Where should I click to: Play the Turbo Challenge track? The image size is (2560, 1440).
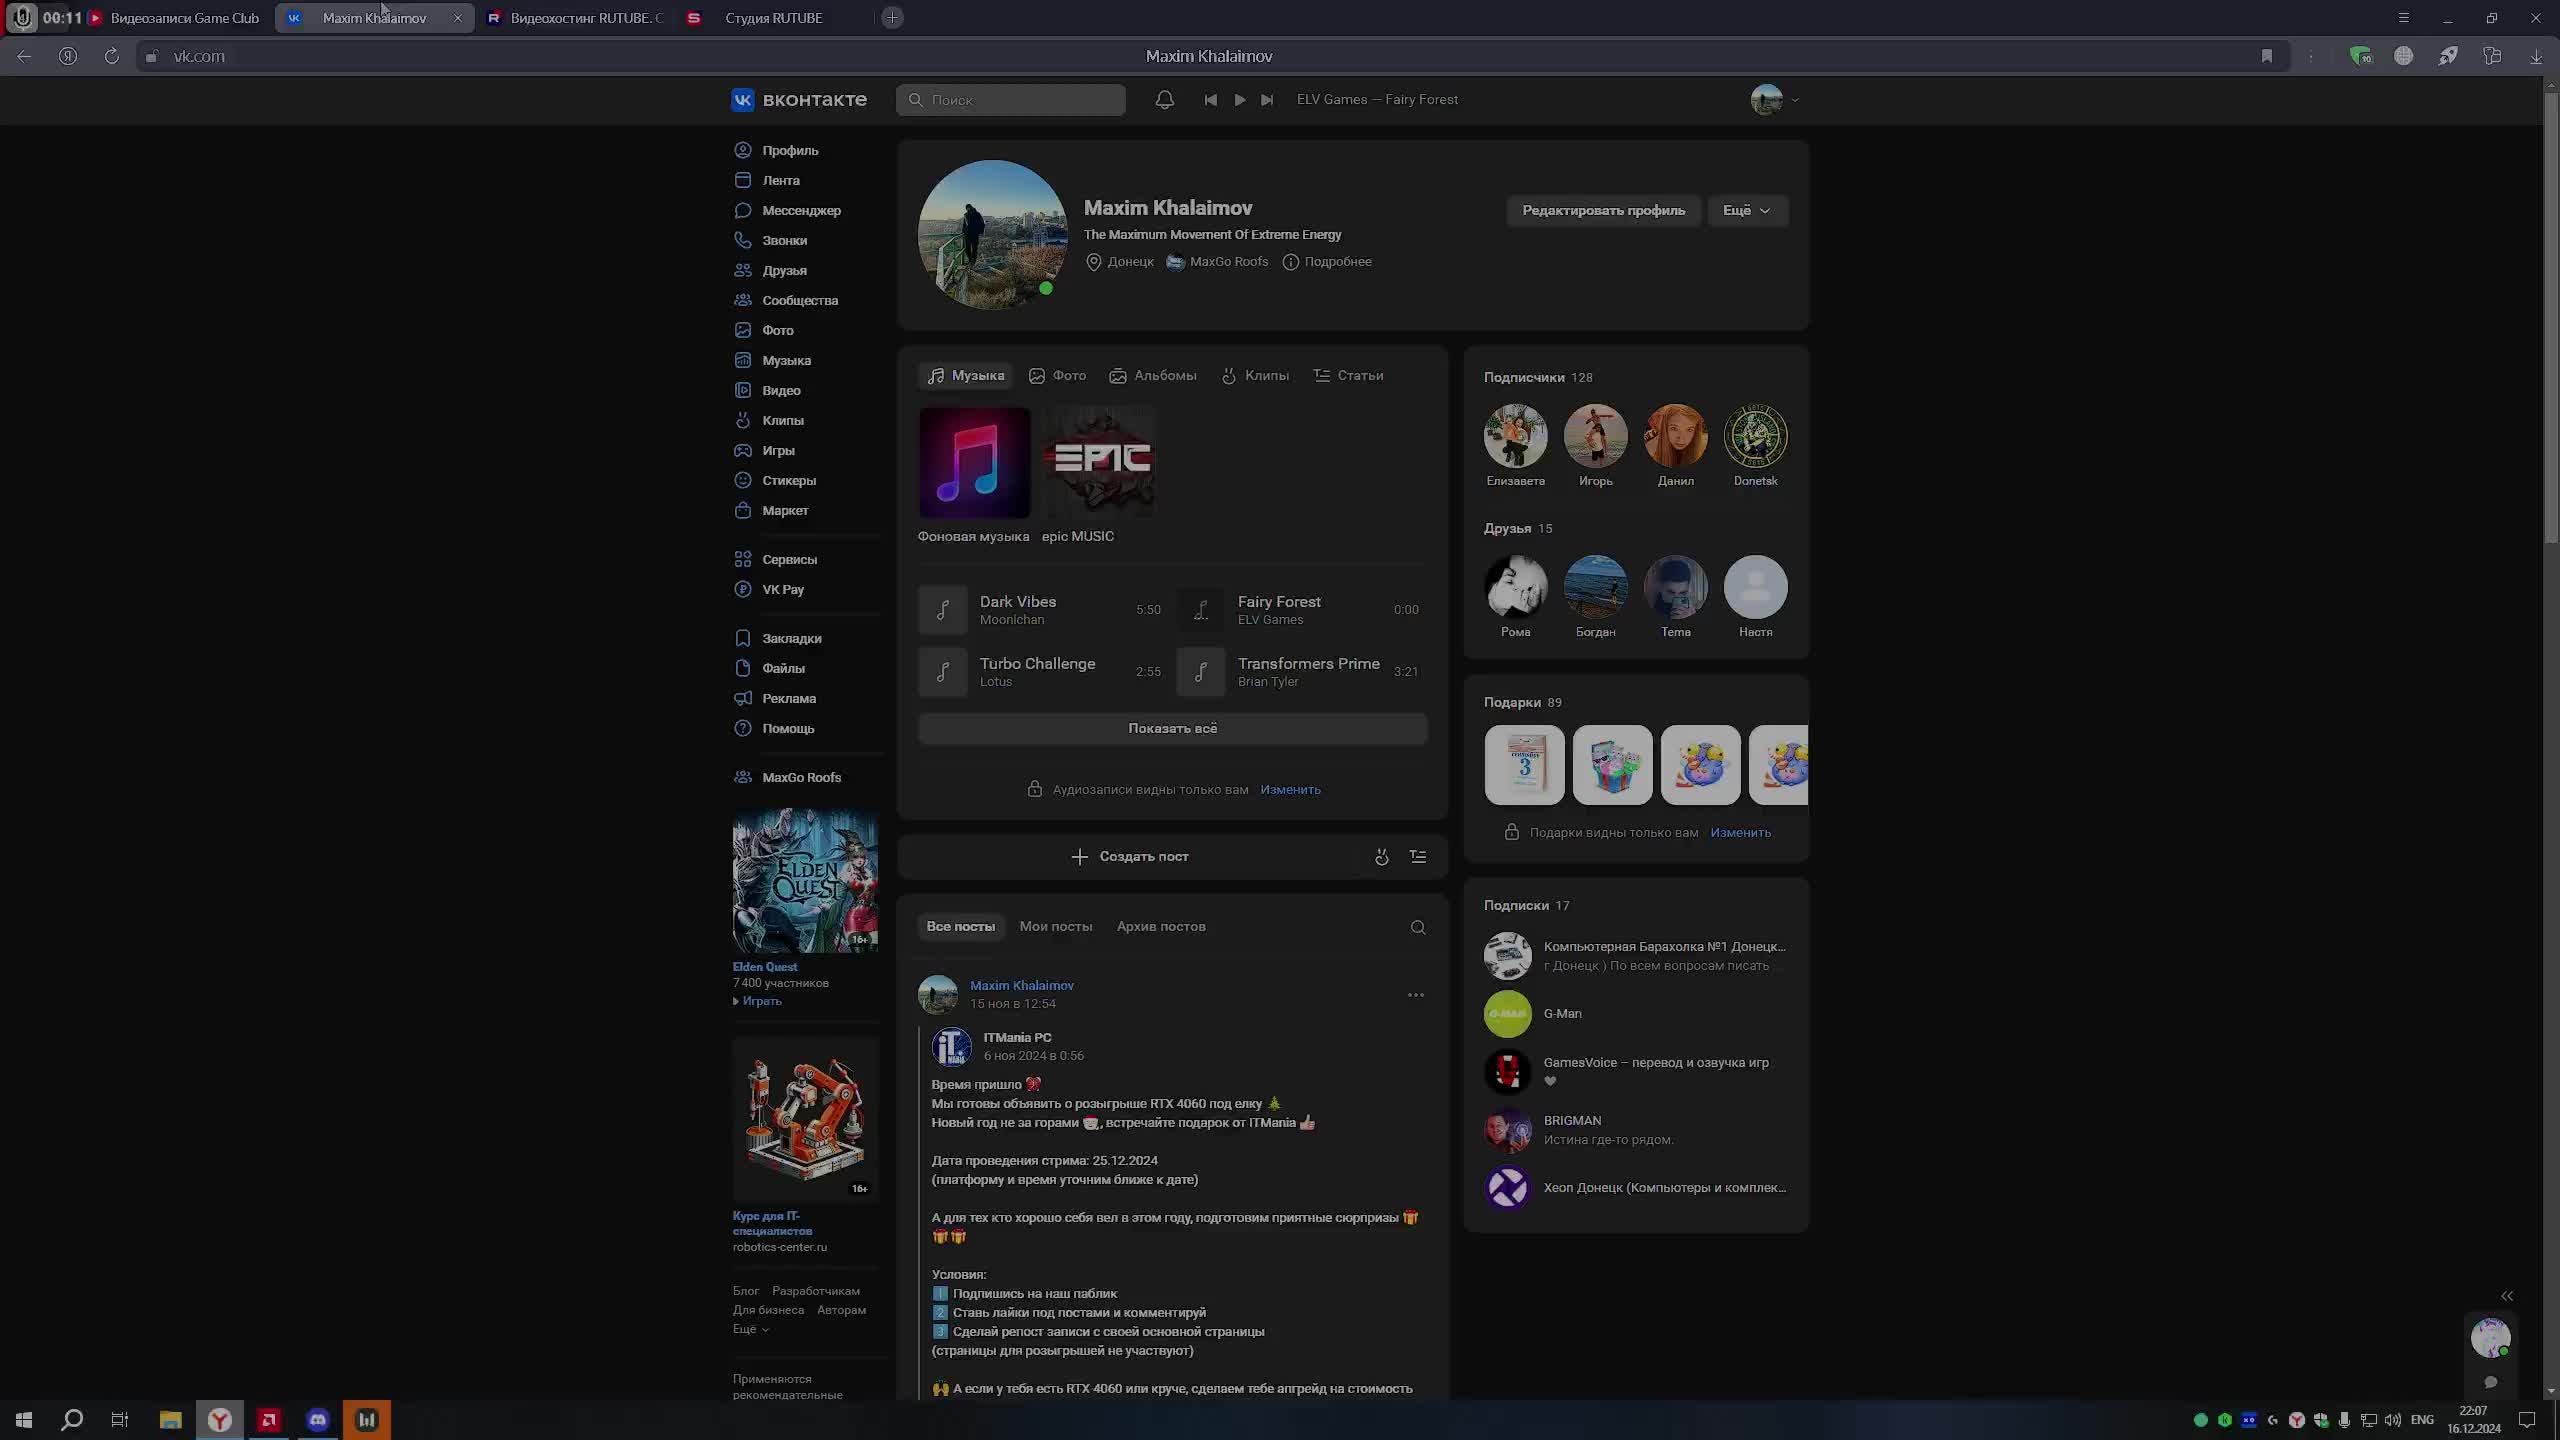[x=943, y=672]
